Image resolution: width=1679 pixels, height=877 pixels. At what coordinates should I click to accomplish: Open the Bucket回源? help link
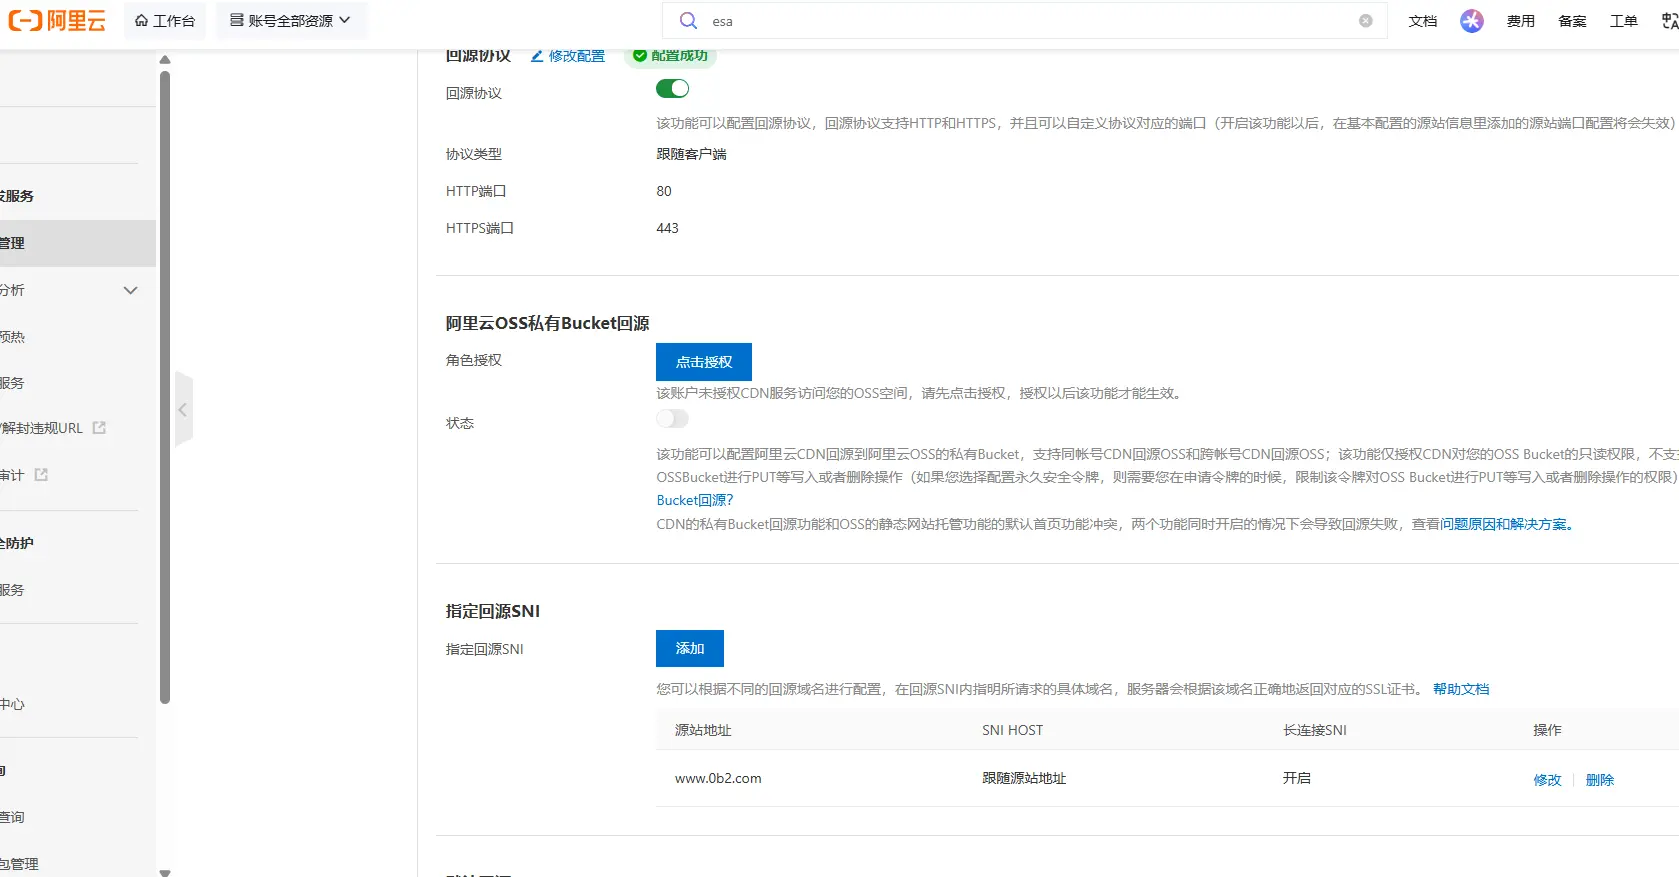[x=695, y=500]
